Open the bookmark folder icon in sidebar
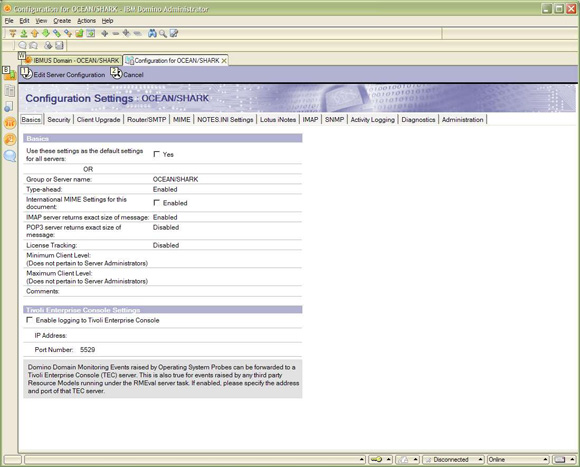The width and height of the screenshot is (580, 467). [10, 74]
